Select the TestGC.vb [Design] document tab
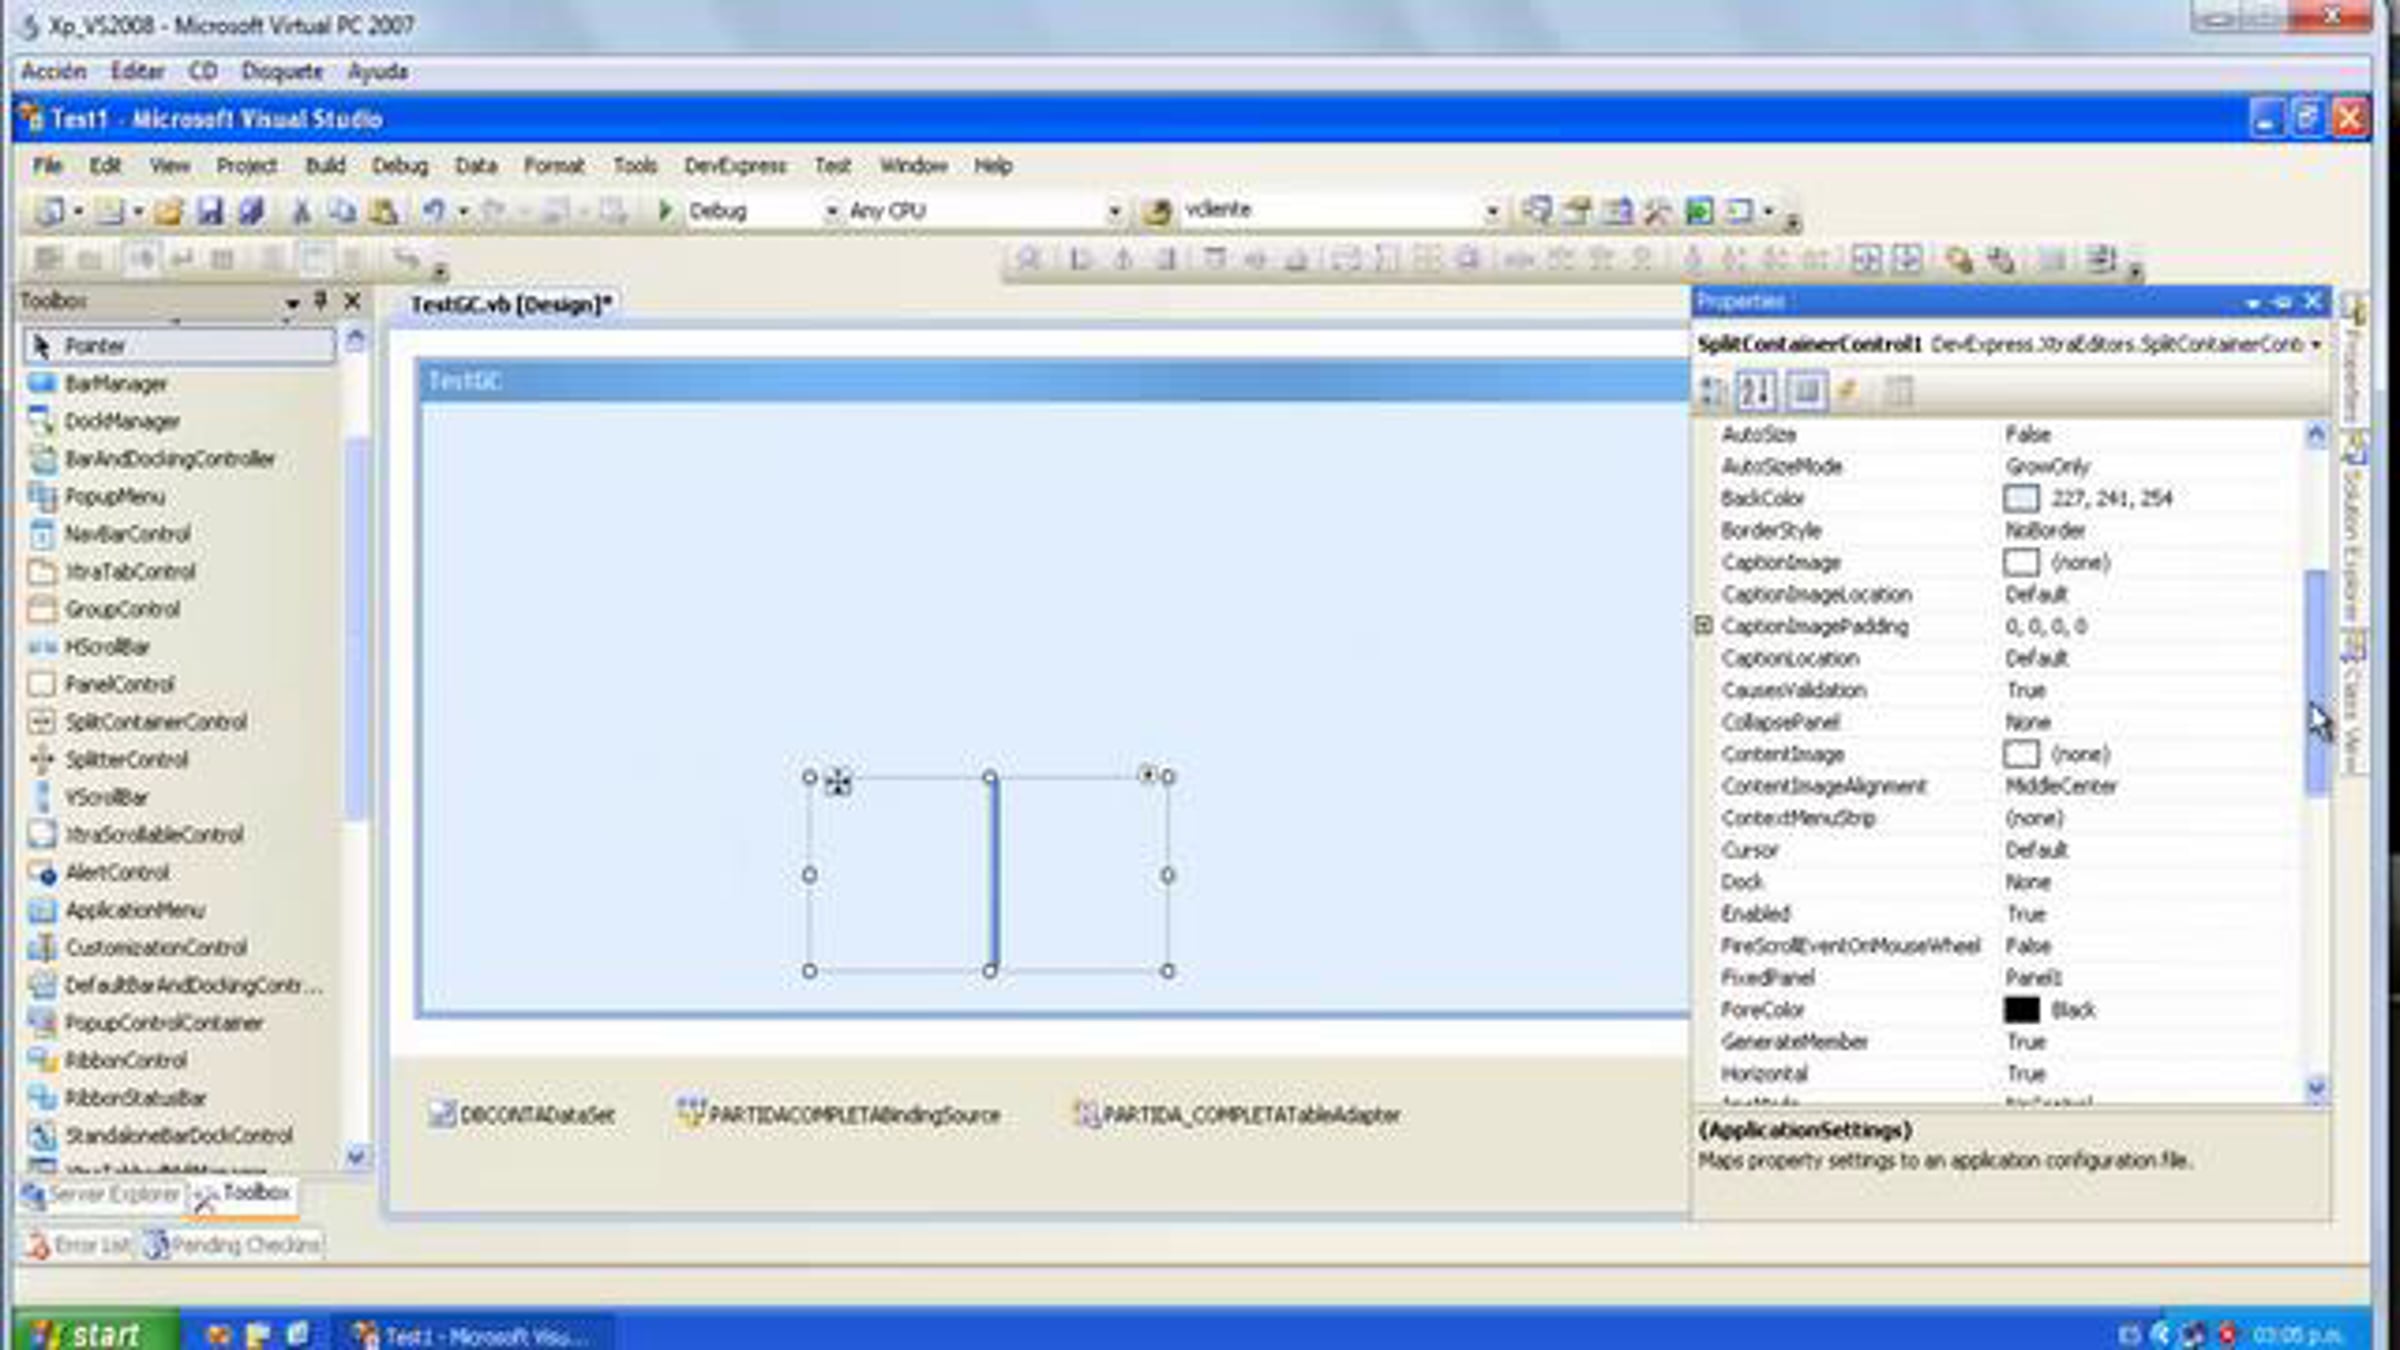 (x=511, y=304)
